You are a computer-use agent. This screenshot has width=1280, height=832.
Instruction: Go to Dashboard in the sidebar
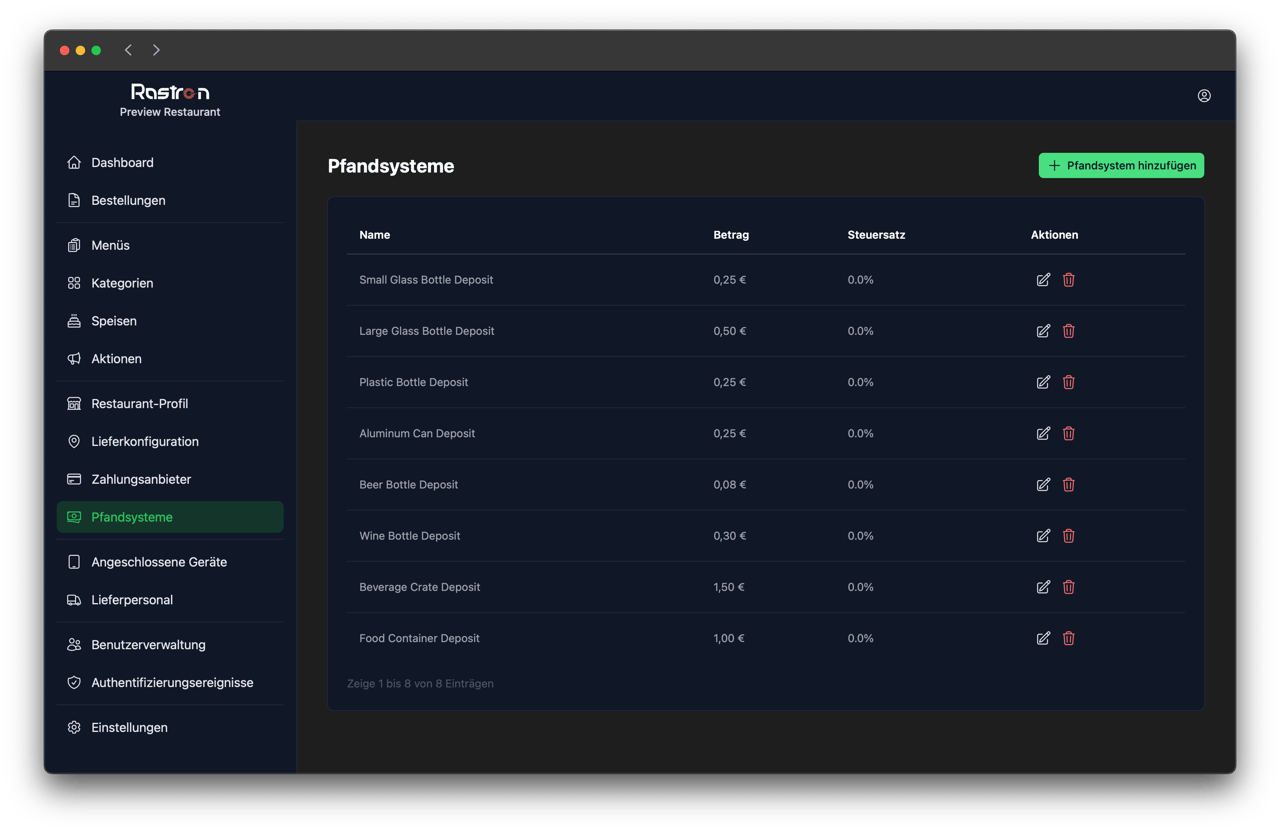click(122, 163)
